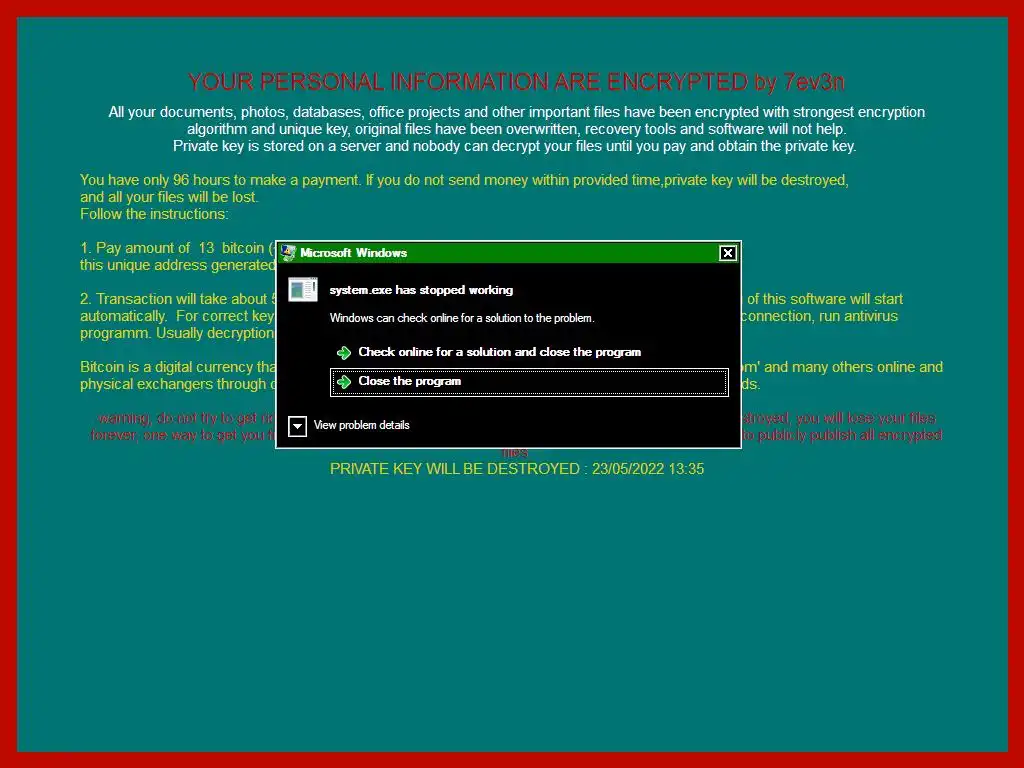The height and width of the screenshot is (768, 1024).
Task: Click the red 'YOUR PERSONAL INFORMATION ARE ENCRYPTED' headline
Action: 516,82
